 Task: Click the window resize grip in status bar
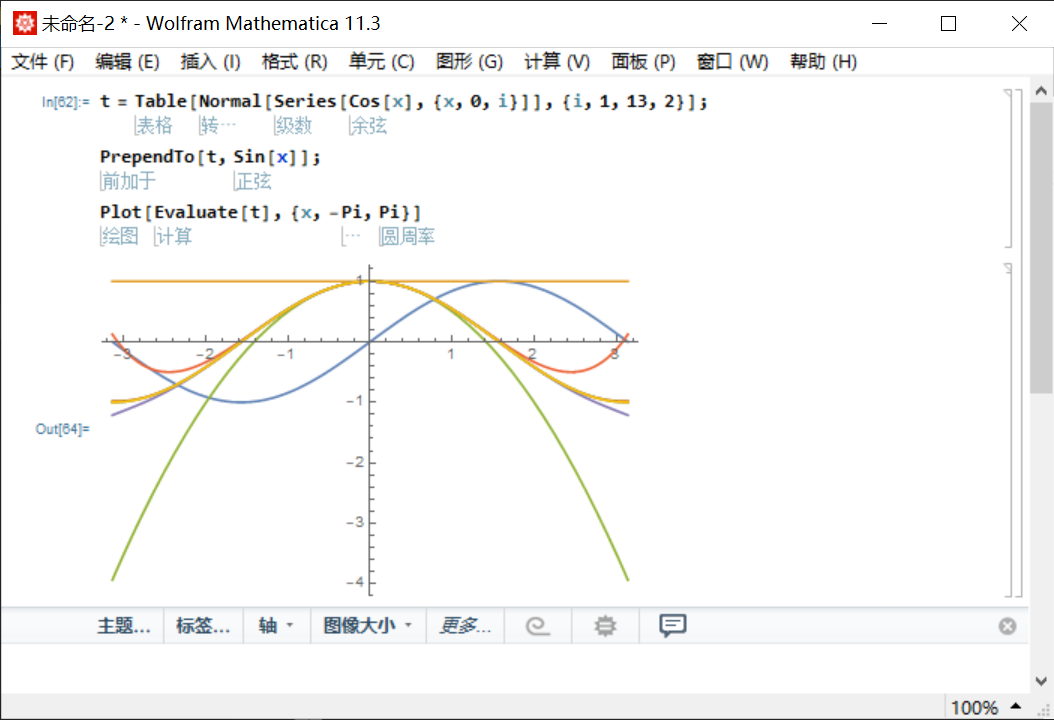(x=1044, y=710)
